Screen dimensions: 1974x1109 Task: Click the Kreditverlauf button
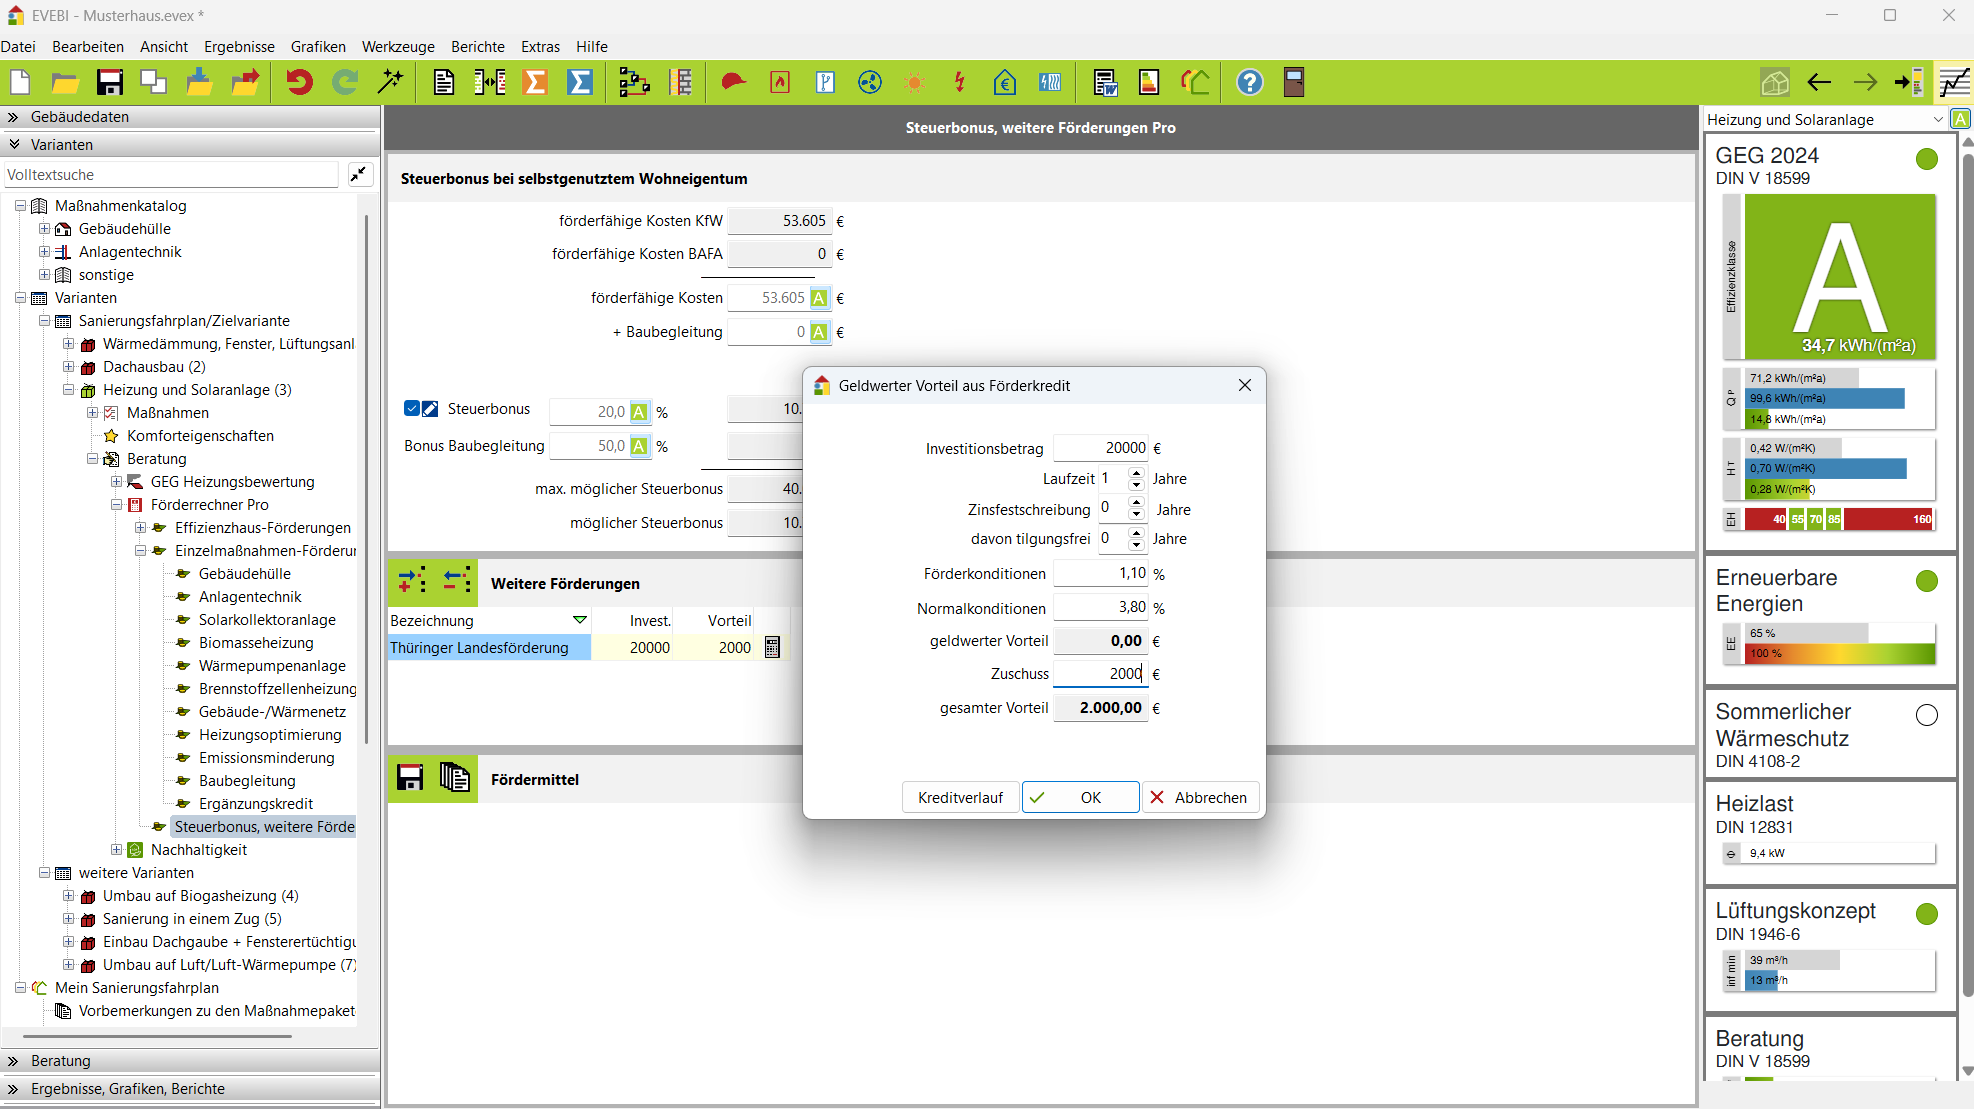coord(960,797)
